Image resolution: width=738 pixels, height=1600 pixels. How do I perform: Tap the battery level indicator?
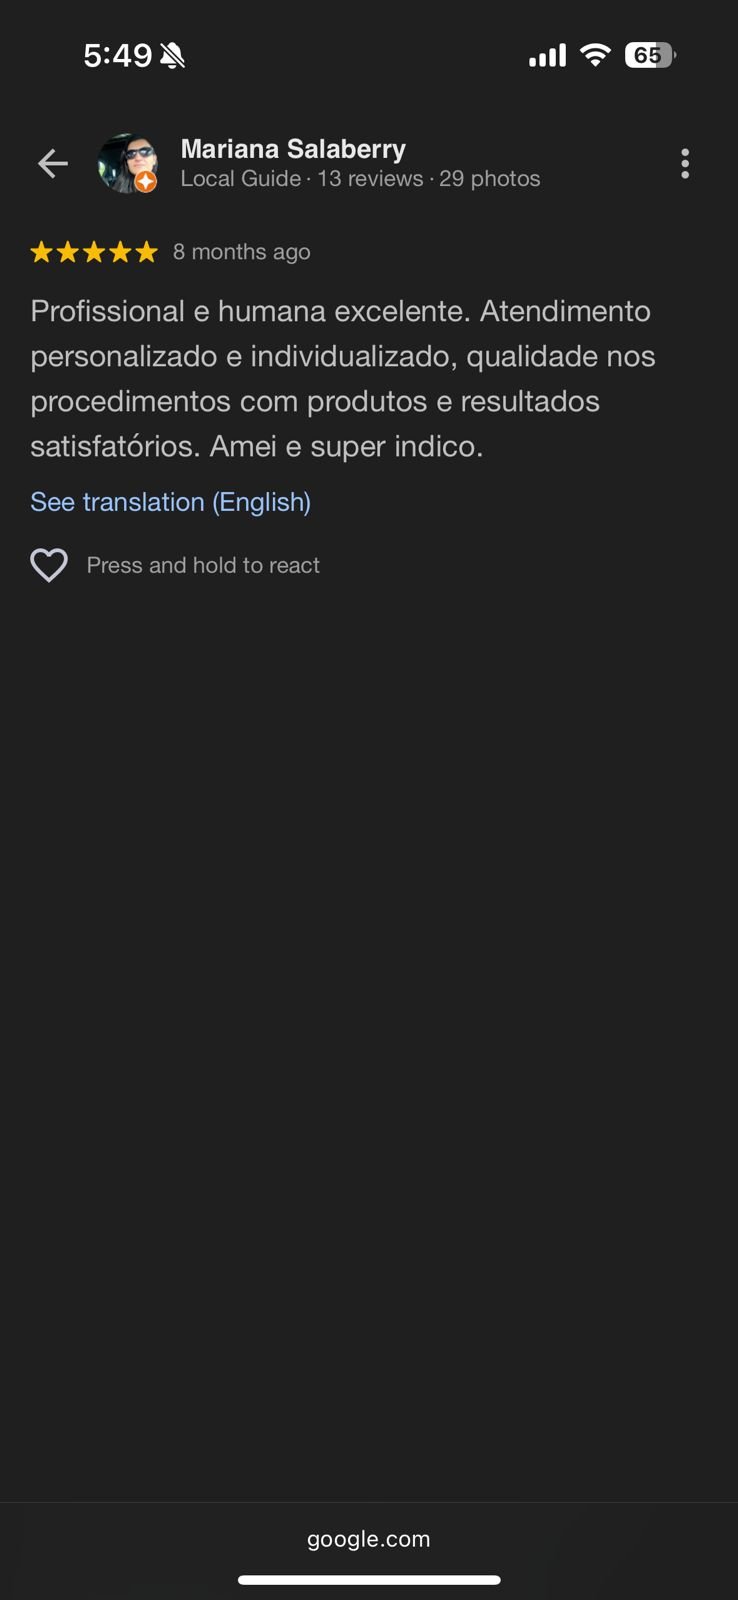[x=649, y=55]
